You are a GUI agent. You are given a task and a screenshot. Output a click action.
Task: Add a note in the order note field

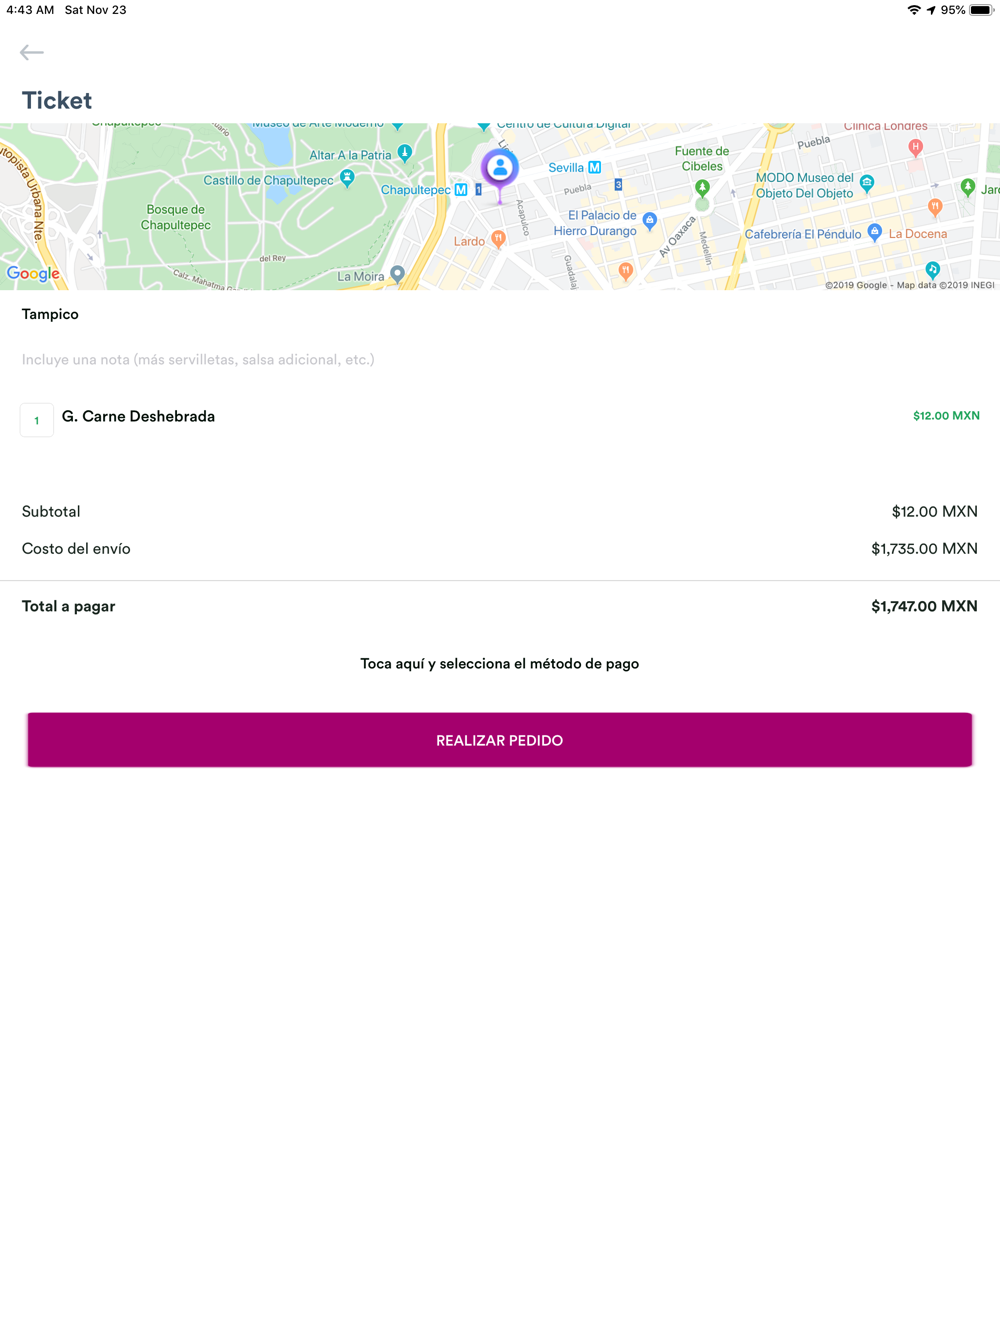pyautogui.click(x=500, y=360)
